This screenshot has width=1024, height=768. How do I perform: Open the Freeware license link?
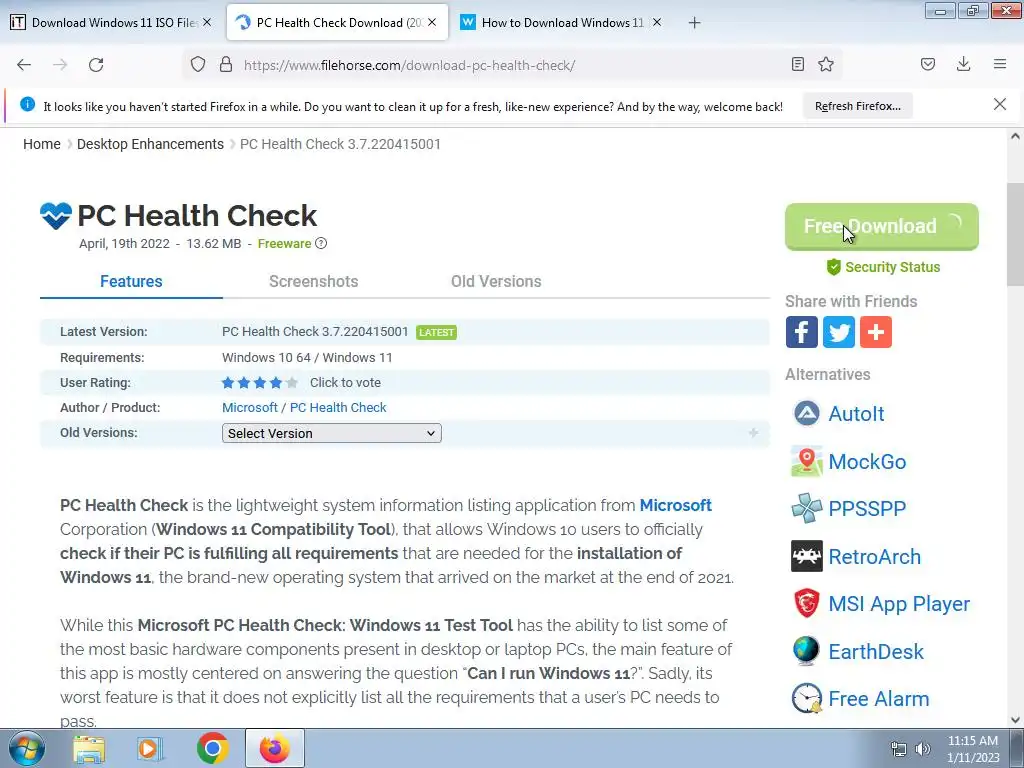pyautogui.click(x=284, y=244)
